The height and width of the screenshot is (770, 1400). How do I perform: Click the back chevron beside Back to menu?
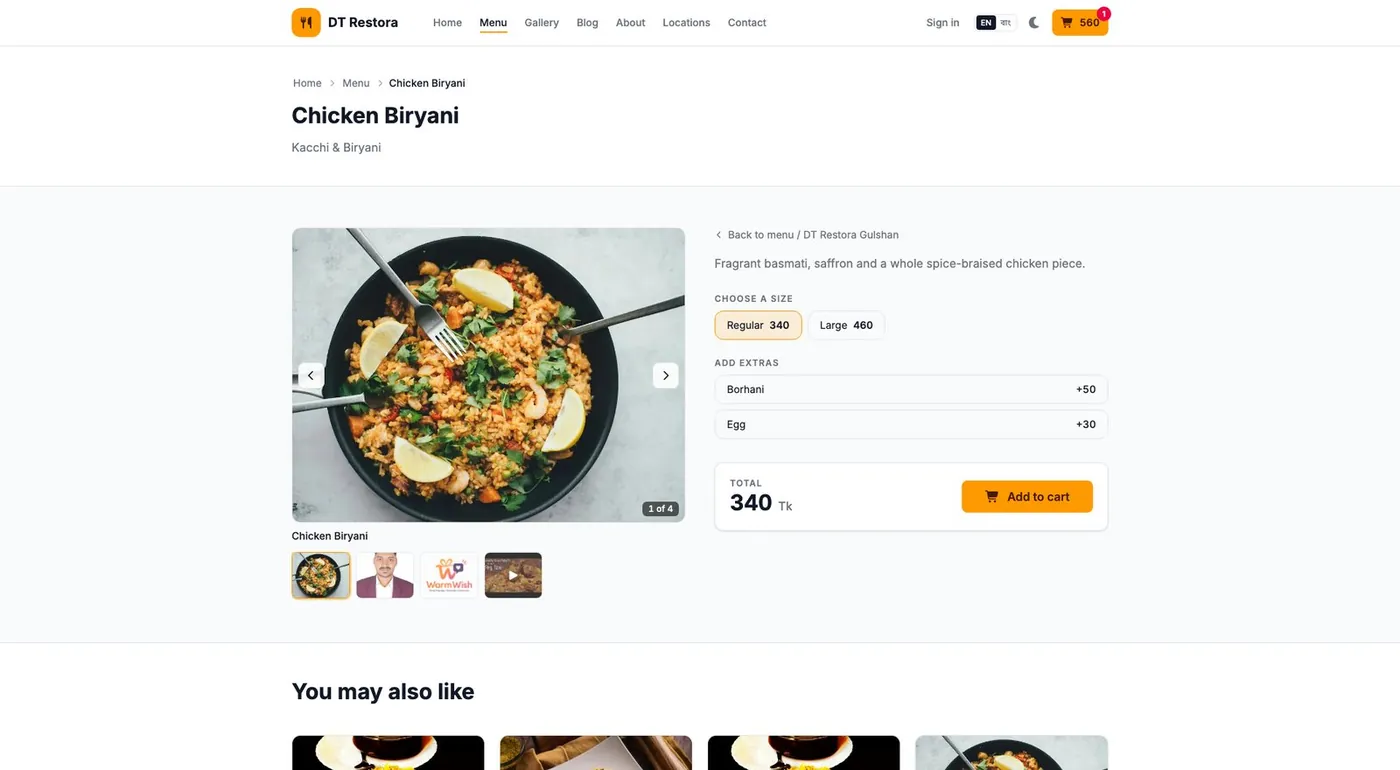coord(719,235)
